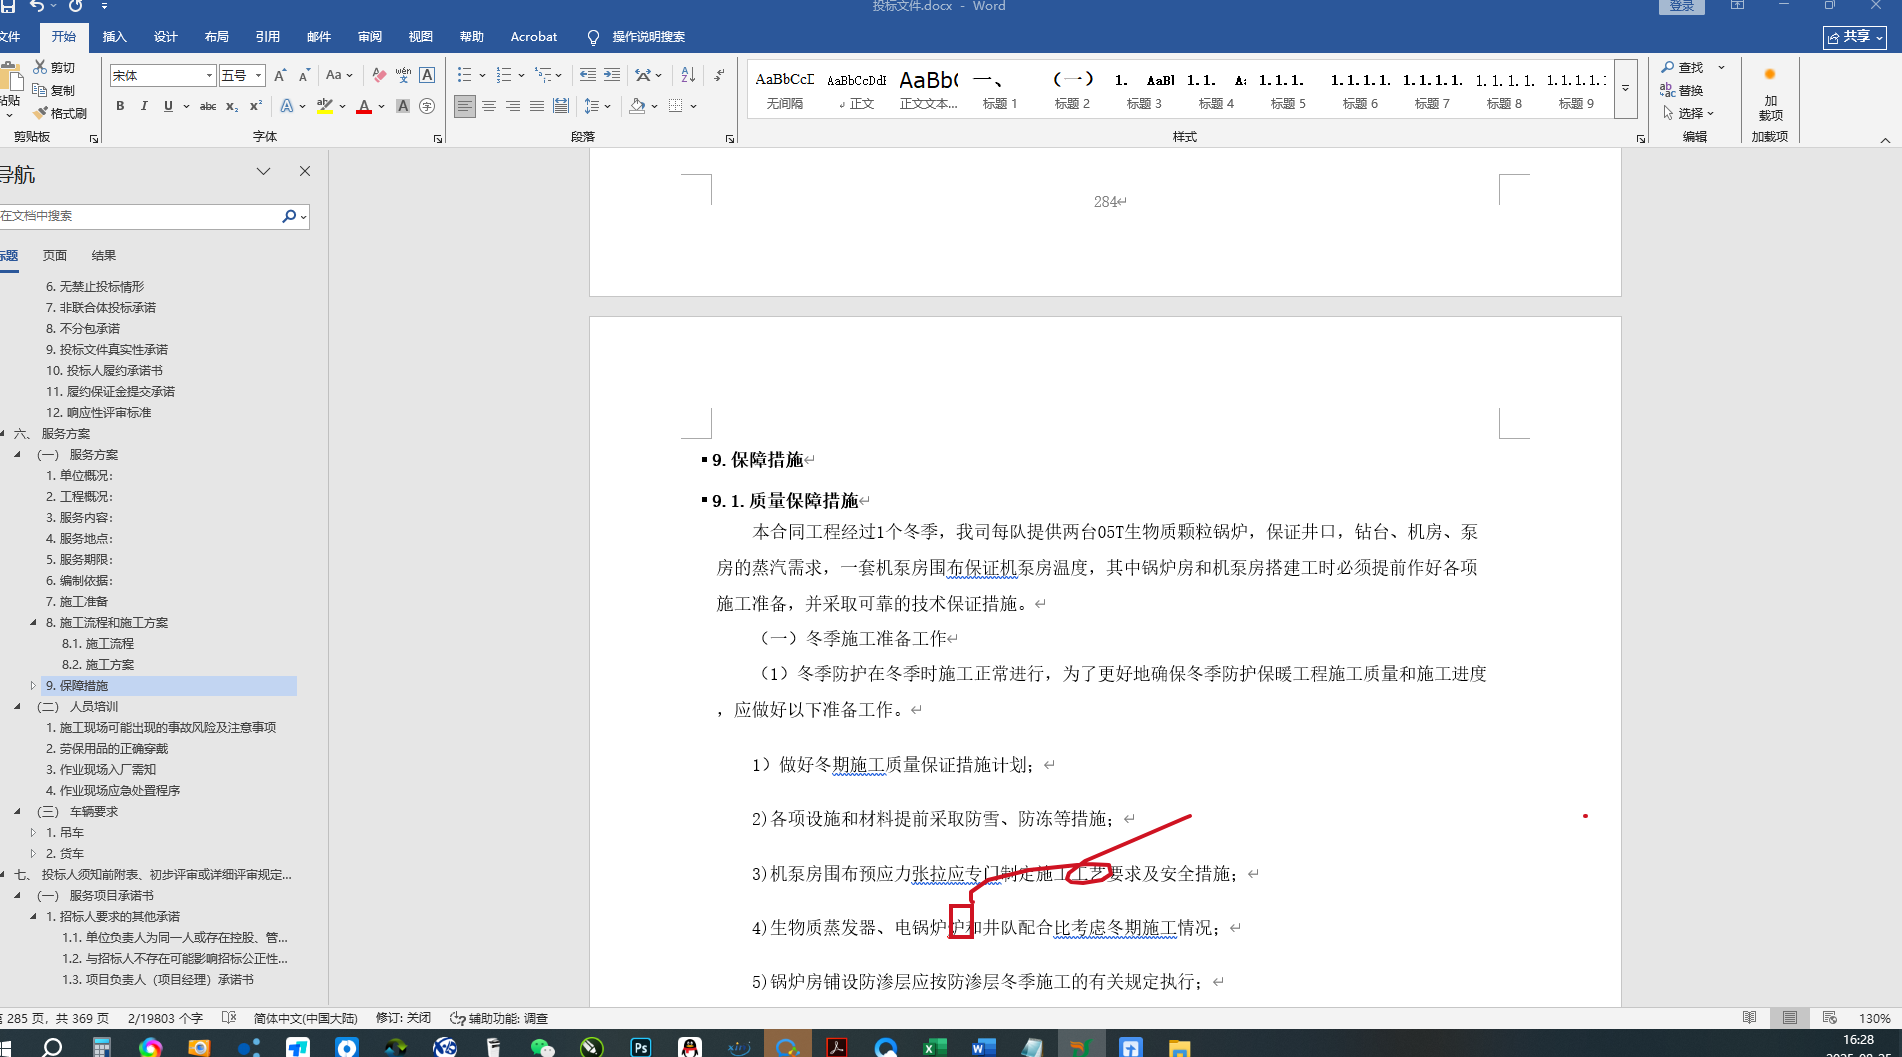Open the borders tool
1902x1057 pixels.
[x=676, y=106]
